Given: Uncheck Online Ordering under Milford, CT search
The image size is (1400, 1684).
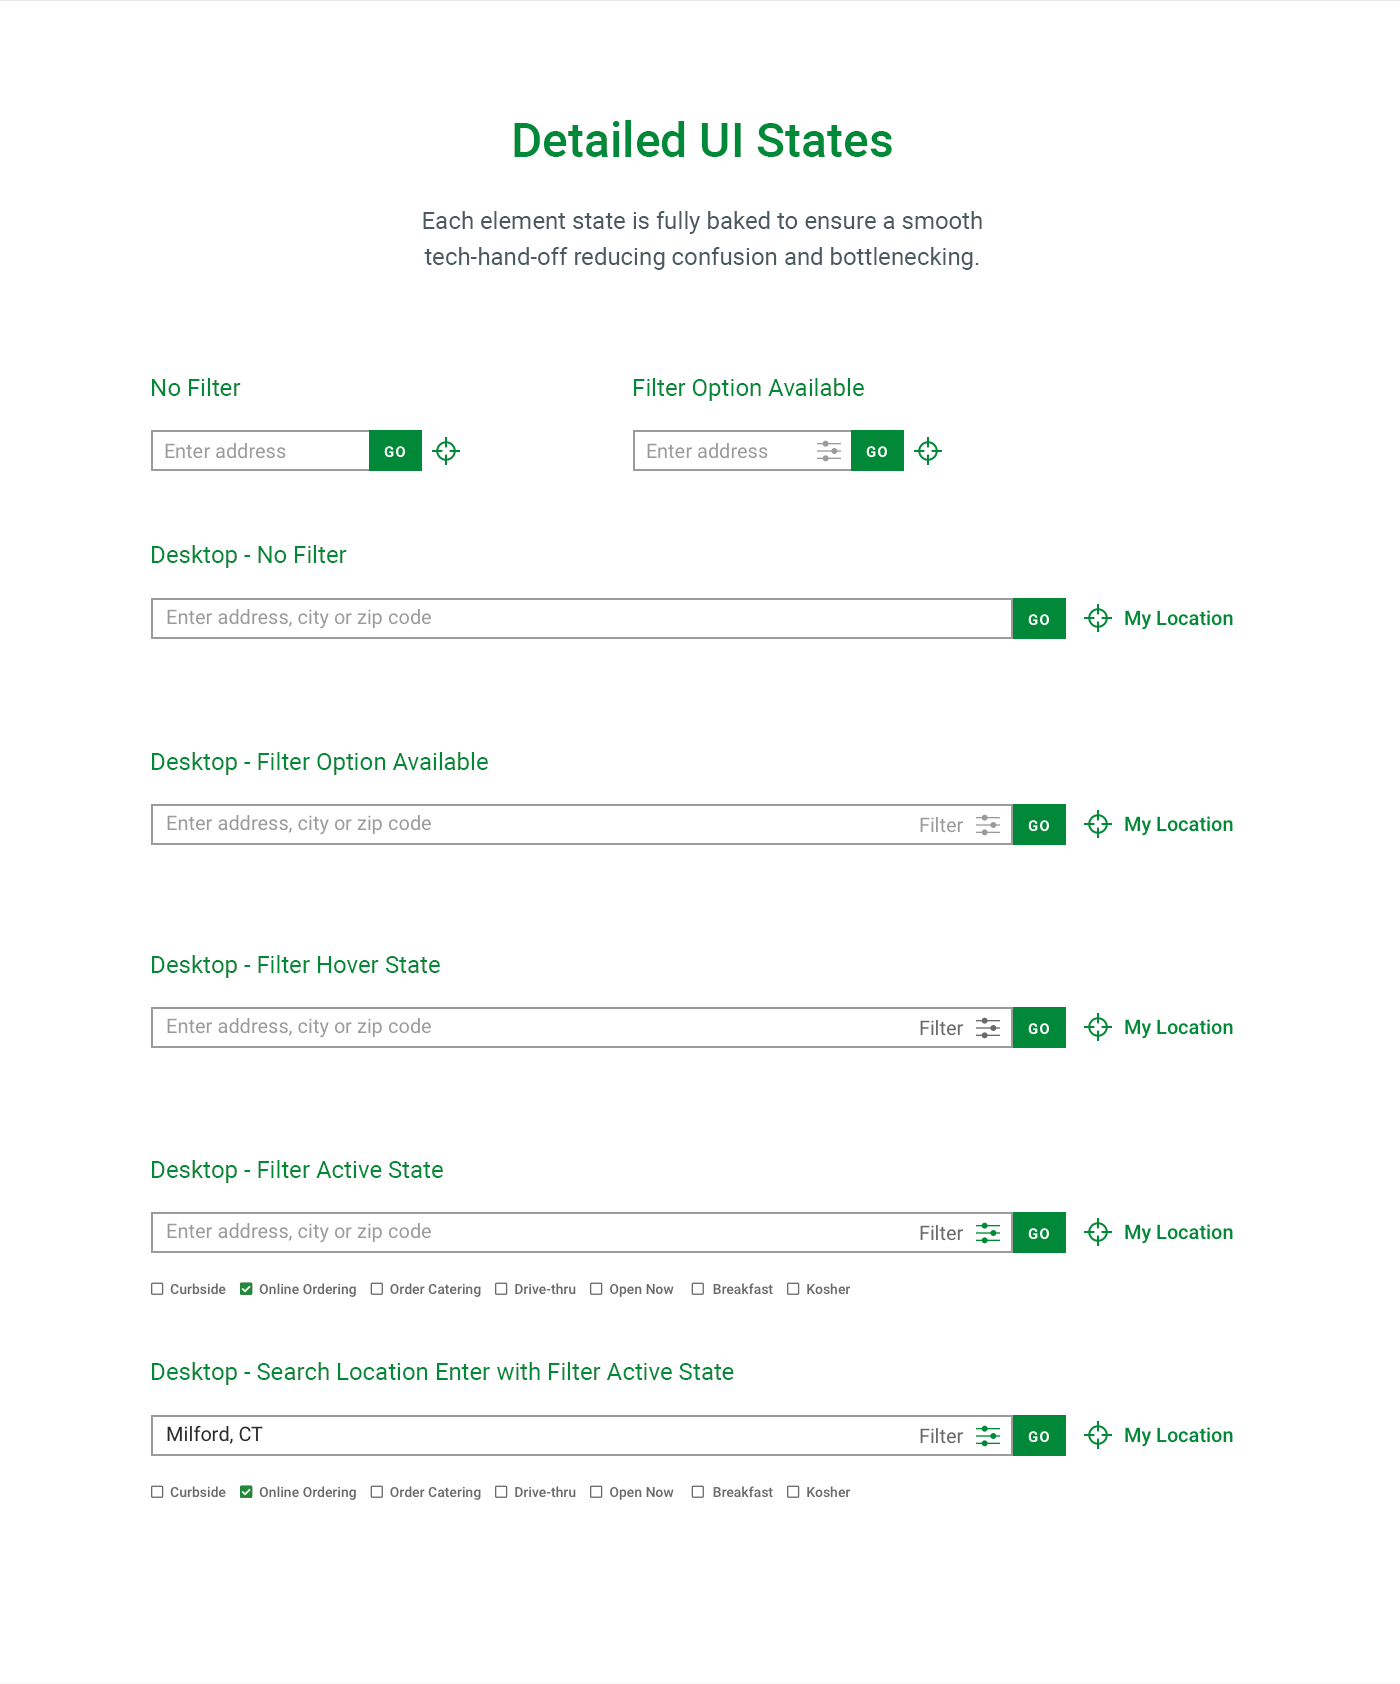Looking at the screenshot, I should (246, 1492).
